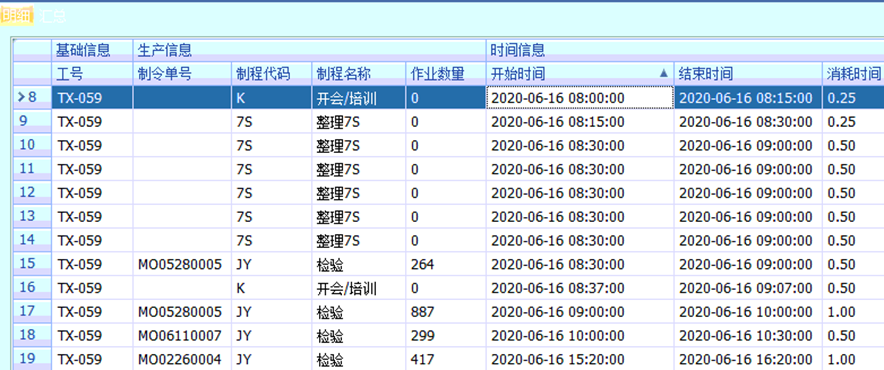
Task: Switch to the 汇总 tab
Action: (52, 15)
